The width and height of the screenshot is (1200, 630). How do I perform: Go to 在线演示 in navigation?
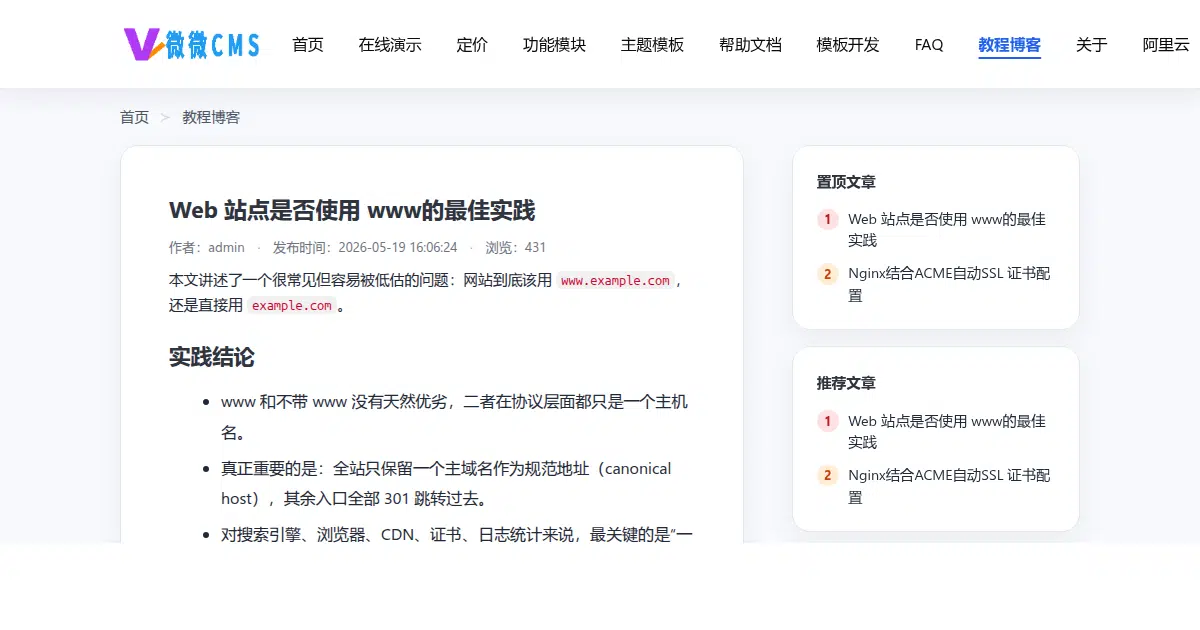click(x=390, y=45)
